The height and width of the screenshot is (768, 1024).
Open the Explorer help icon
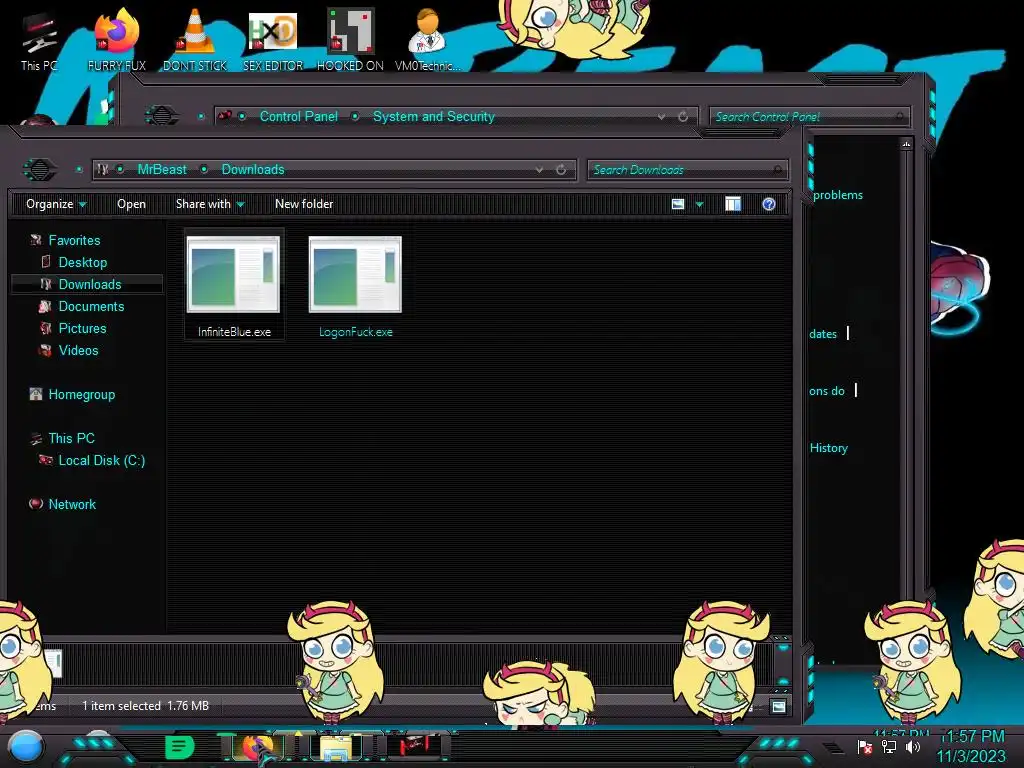click(x=769, y=204)
